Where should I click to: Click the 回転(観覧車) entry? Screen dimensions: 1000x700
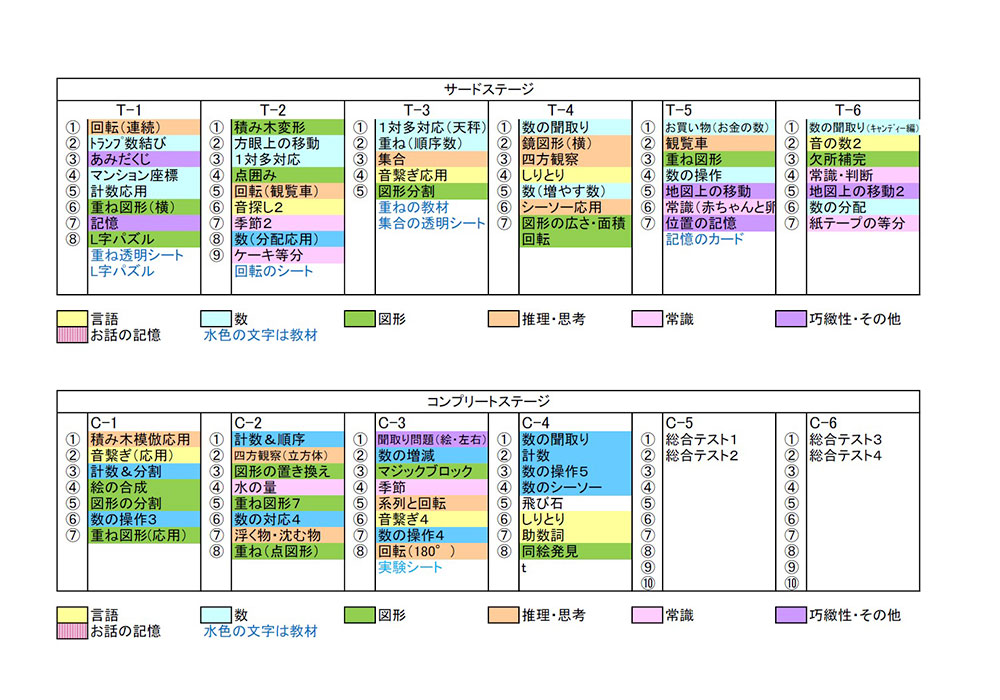[288, 191]
